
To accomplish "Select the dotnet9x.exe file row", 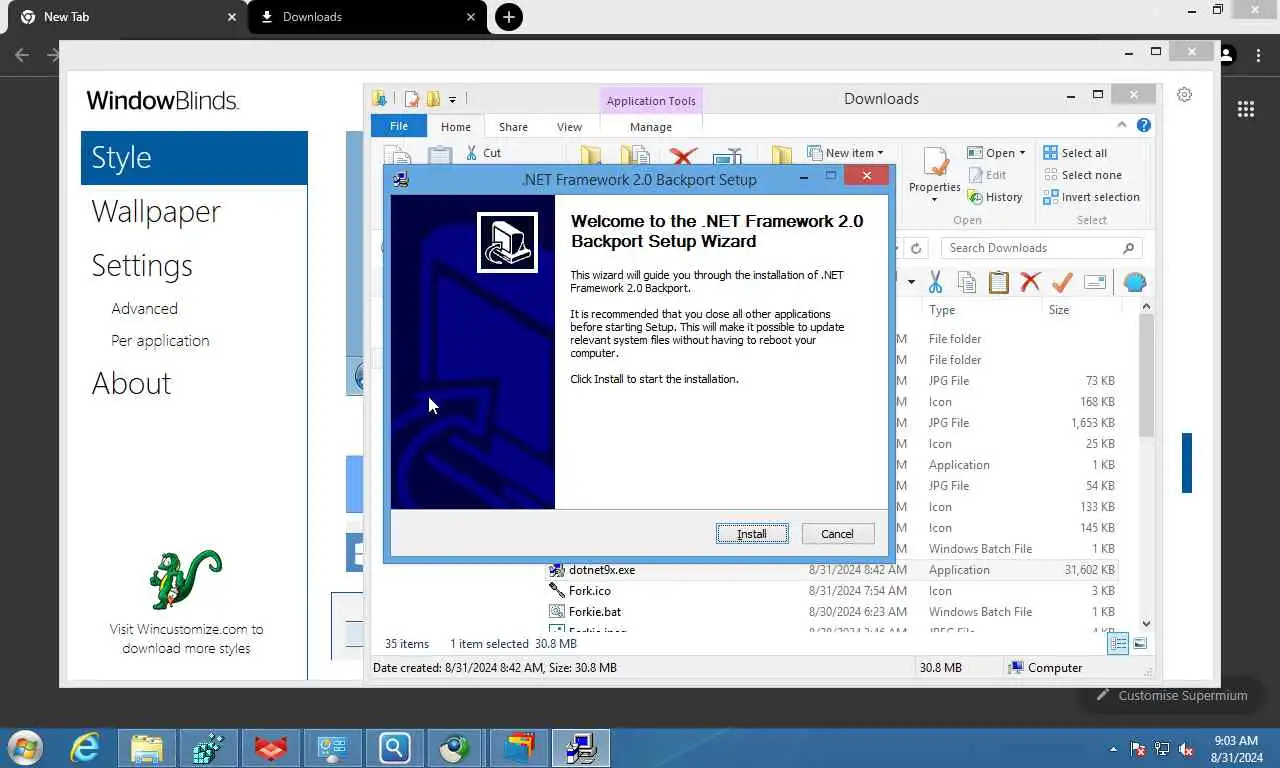I will pos(832,570).
